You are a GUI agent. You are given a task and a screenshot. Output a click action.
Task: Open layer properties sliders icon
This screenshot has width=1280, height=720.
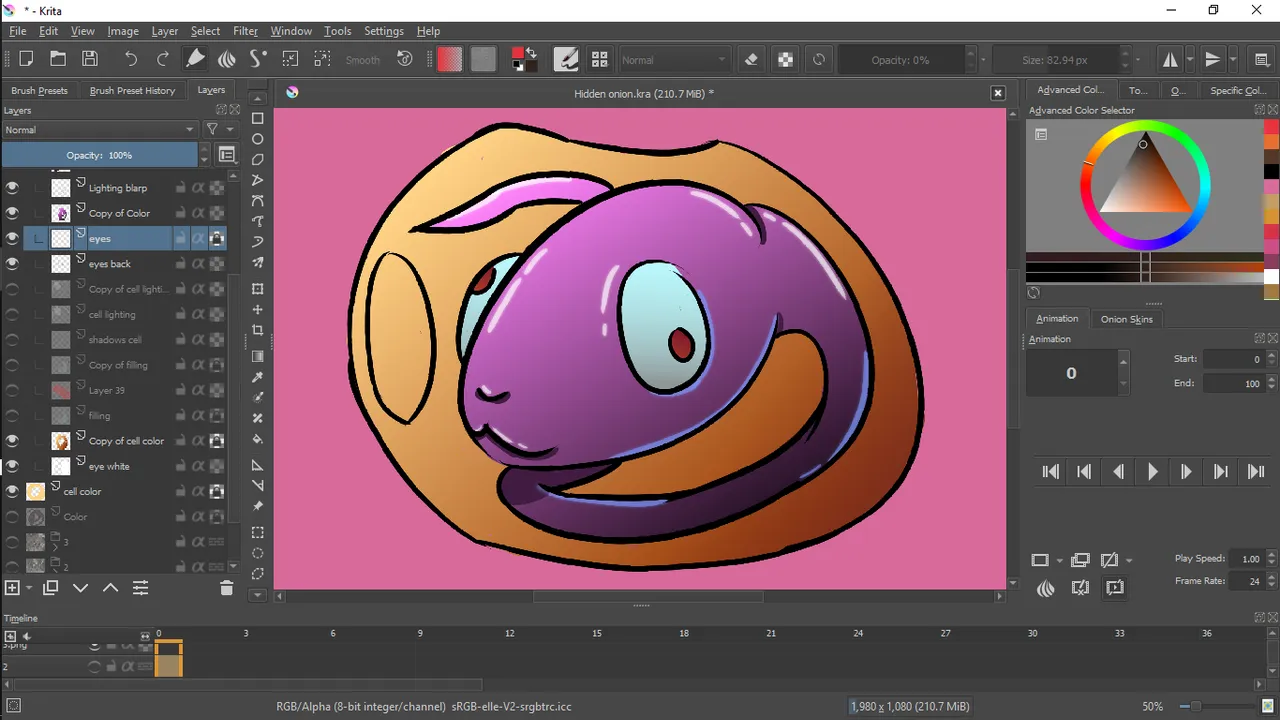140,588
